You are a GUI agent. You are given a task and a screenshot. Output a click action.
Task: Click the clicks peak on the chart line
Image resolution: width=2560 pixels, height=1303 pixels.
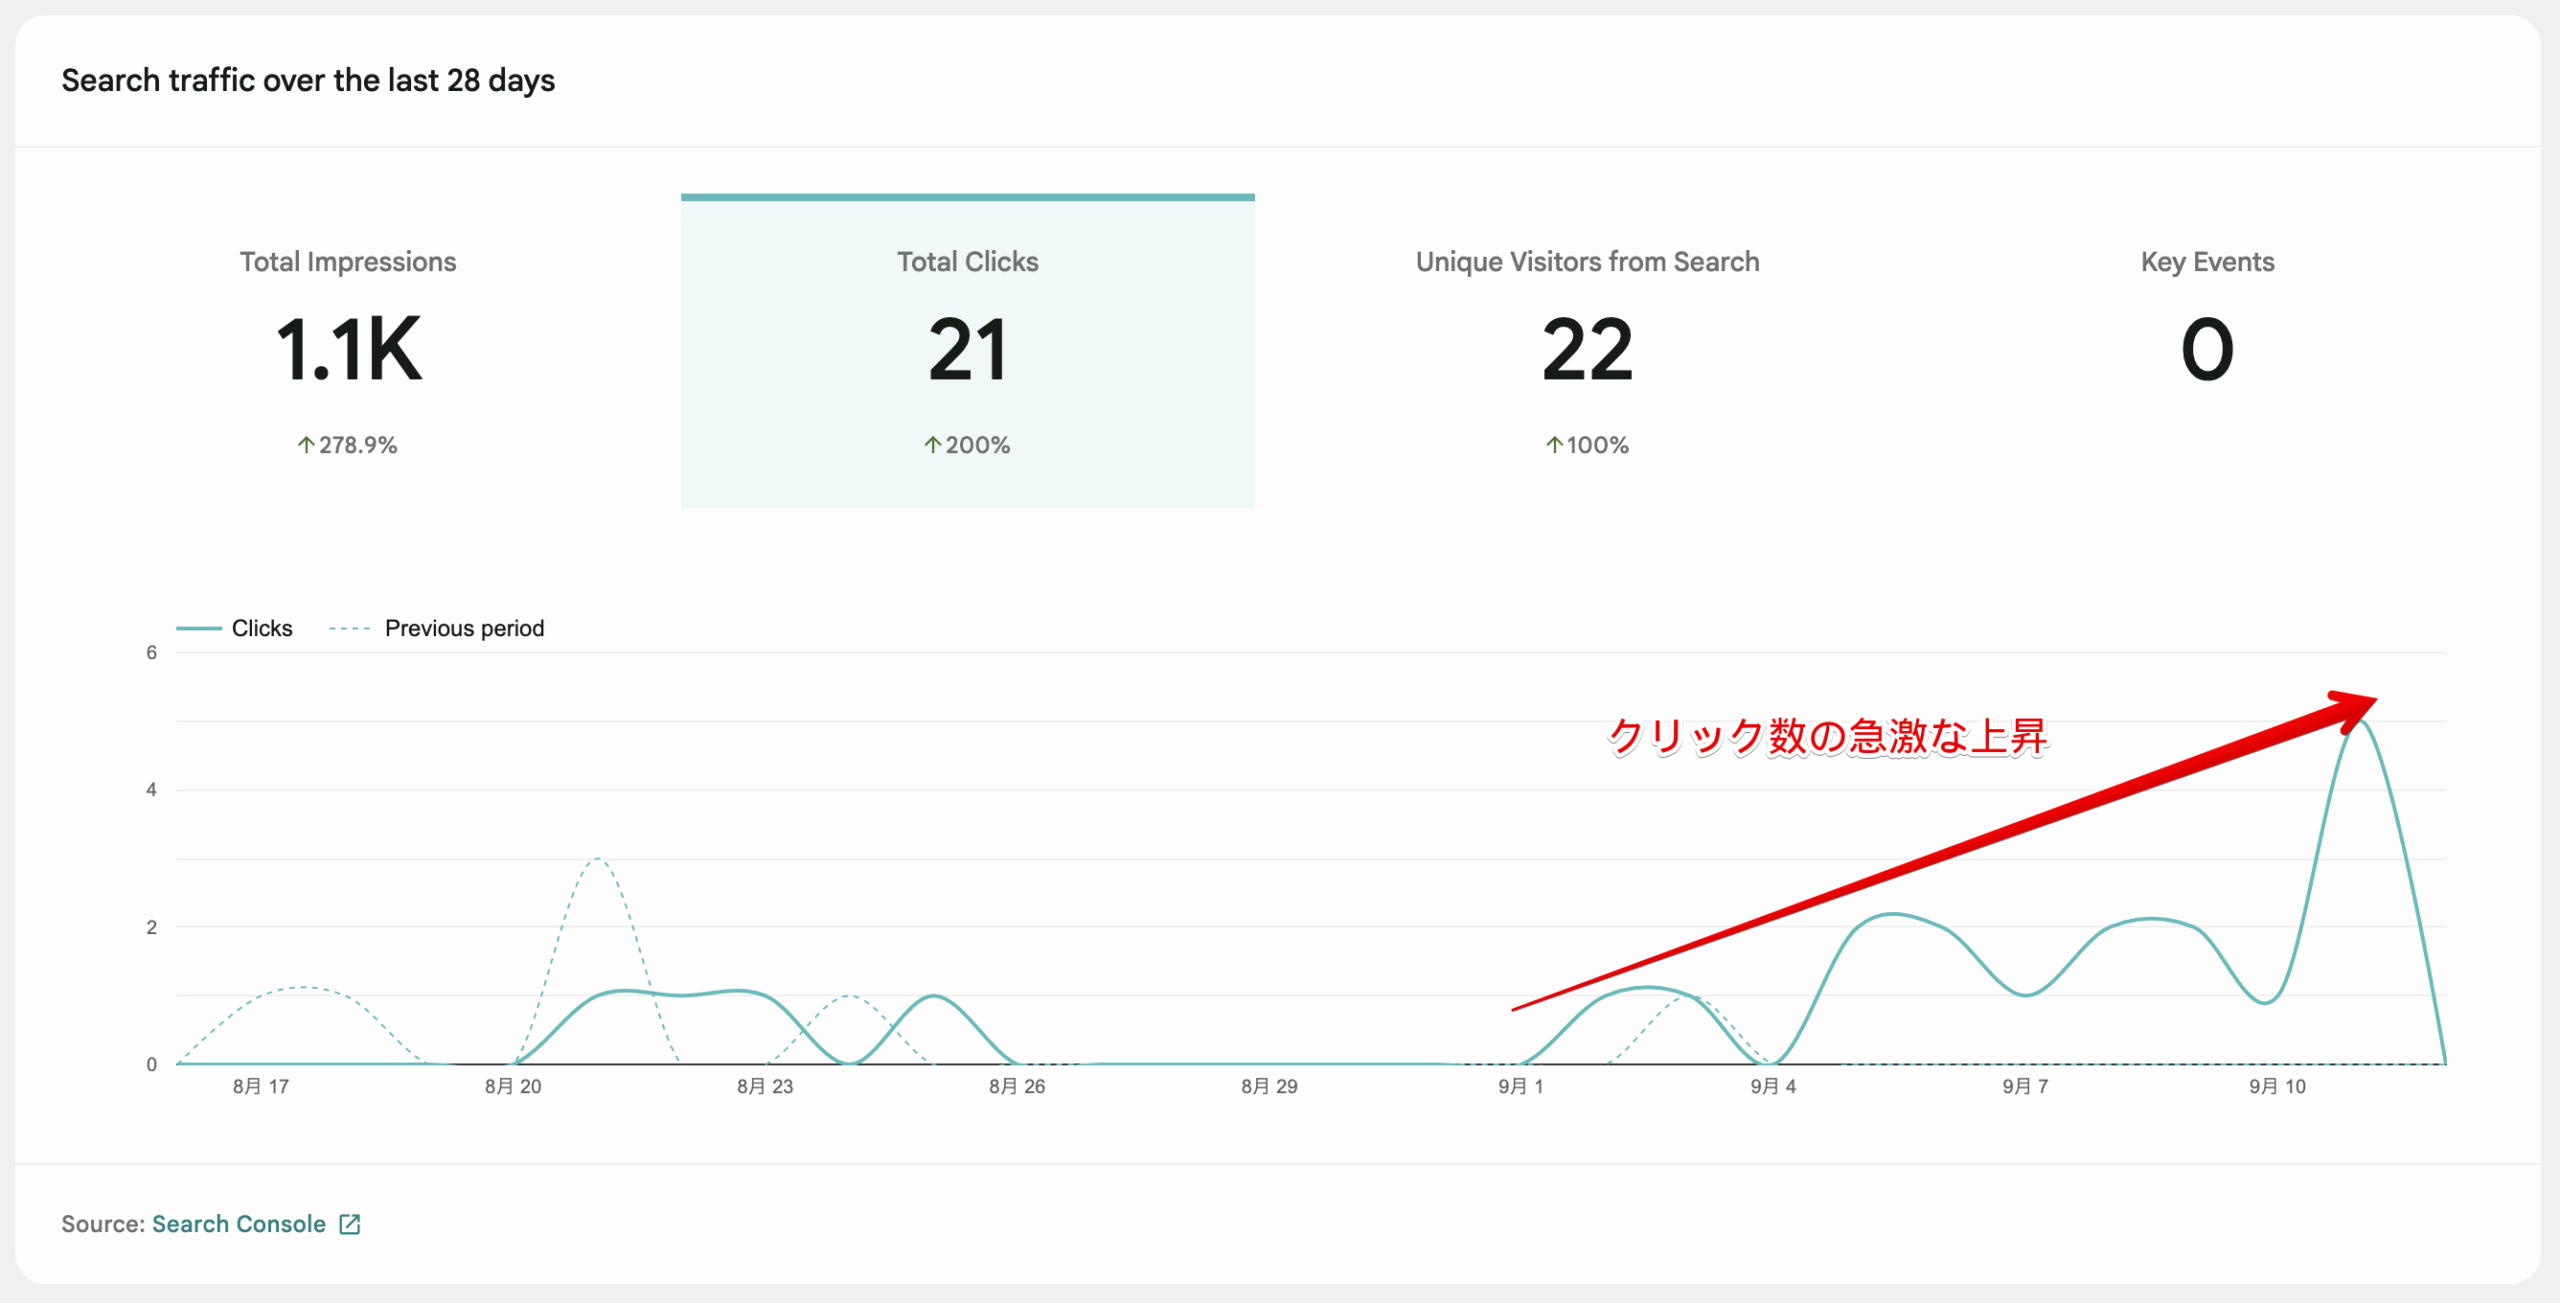pyautogui.click(x=2361, y=722)
